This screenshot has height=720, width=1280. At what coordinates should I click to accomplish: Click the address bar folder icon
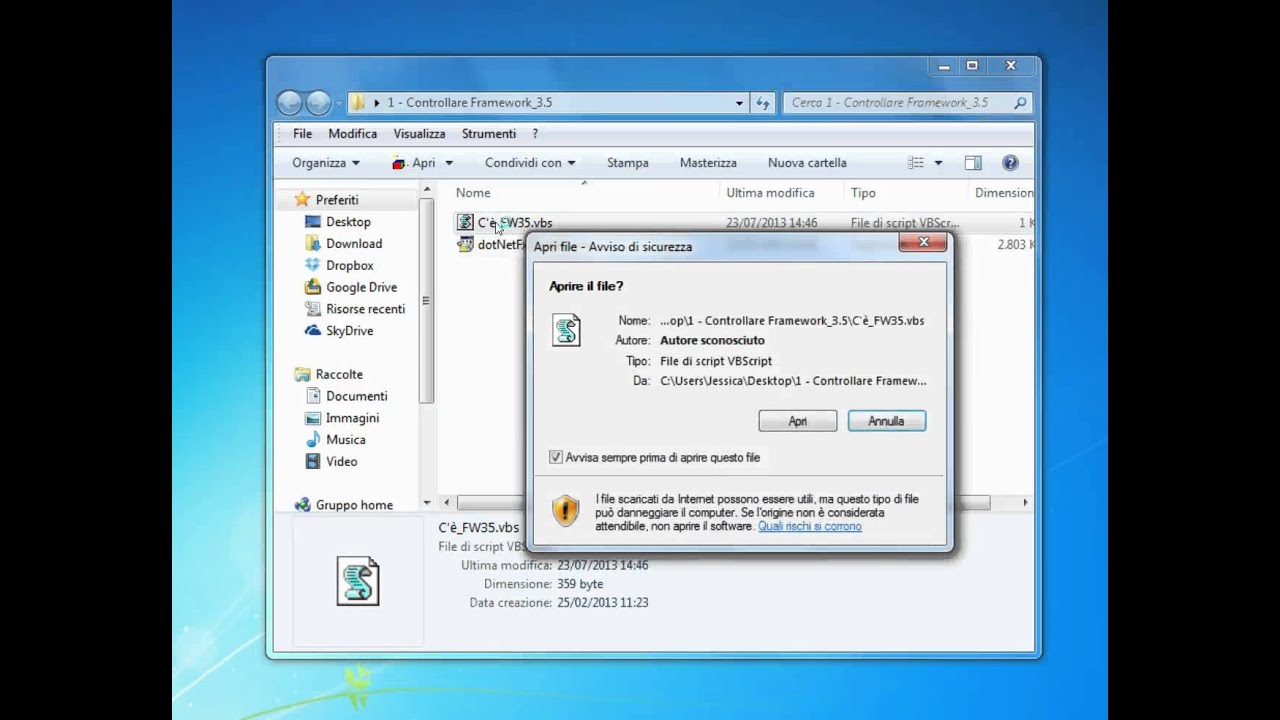click(x=357, y=102)
